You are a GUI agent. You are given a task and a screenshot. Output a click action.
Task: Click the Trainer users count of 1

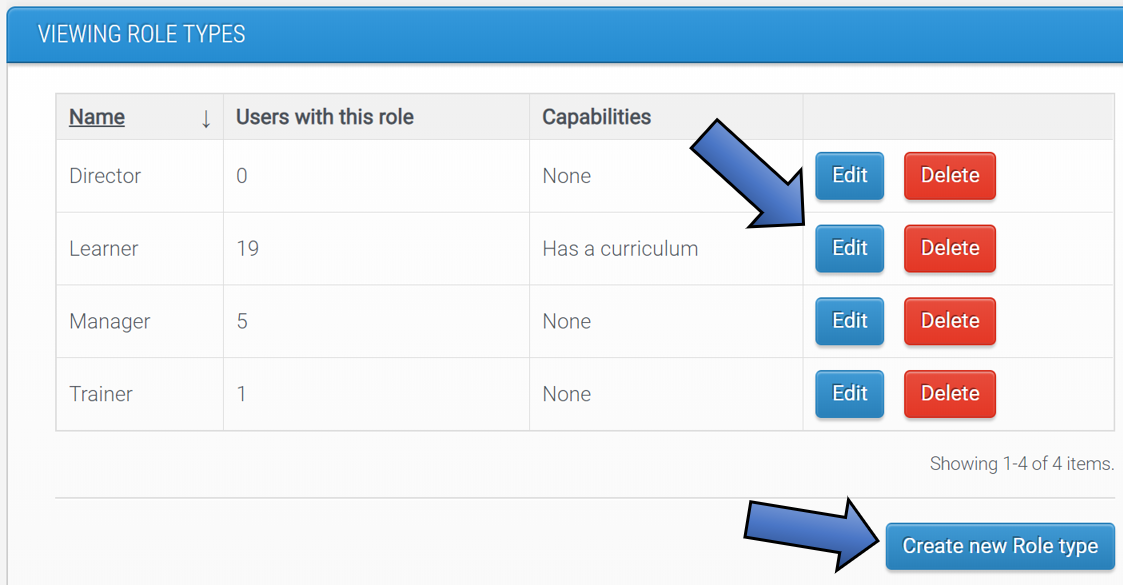[240, 394]
